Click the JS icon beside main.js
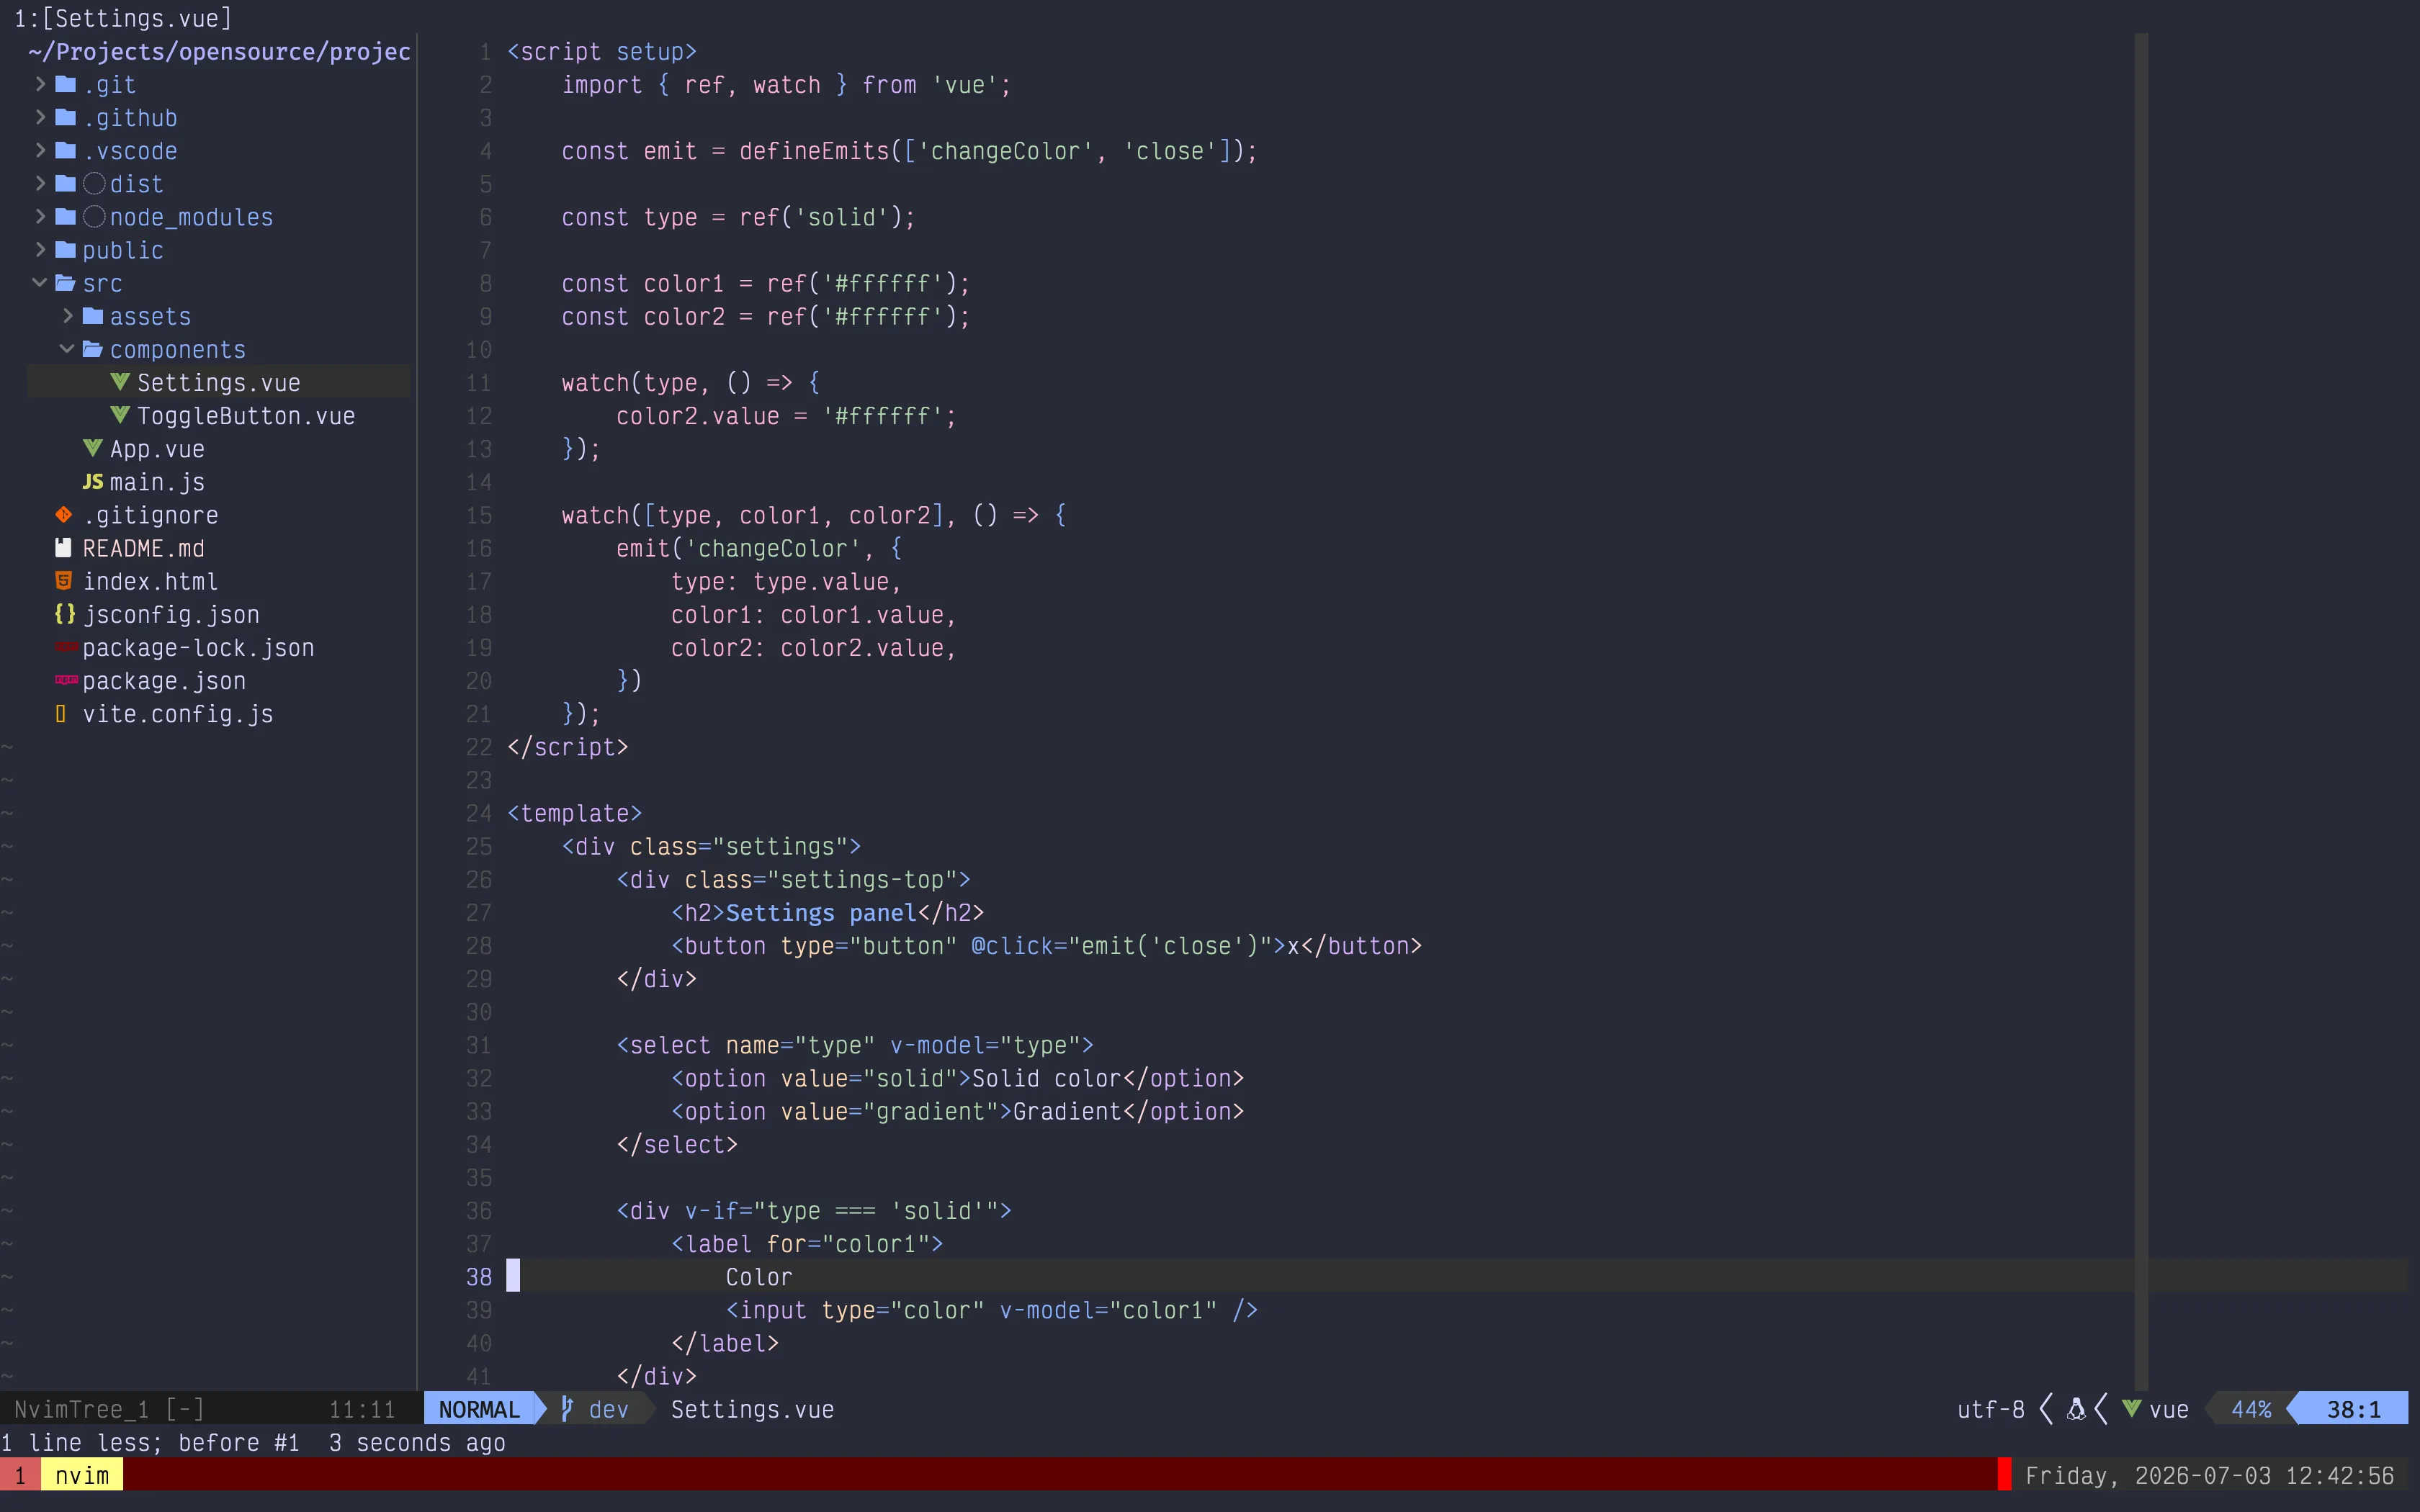The width and height of the screenshot is (2420, 1512). click(93, 481)
